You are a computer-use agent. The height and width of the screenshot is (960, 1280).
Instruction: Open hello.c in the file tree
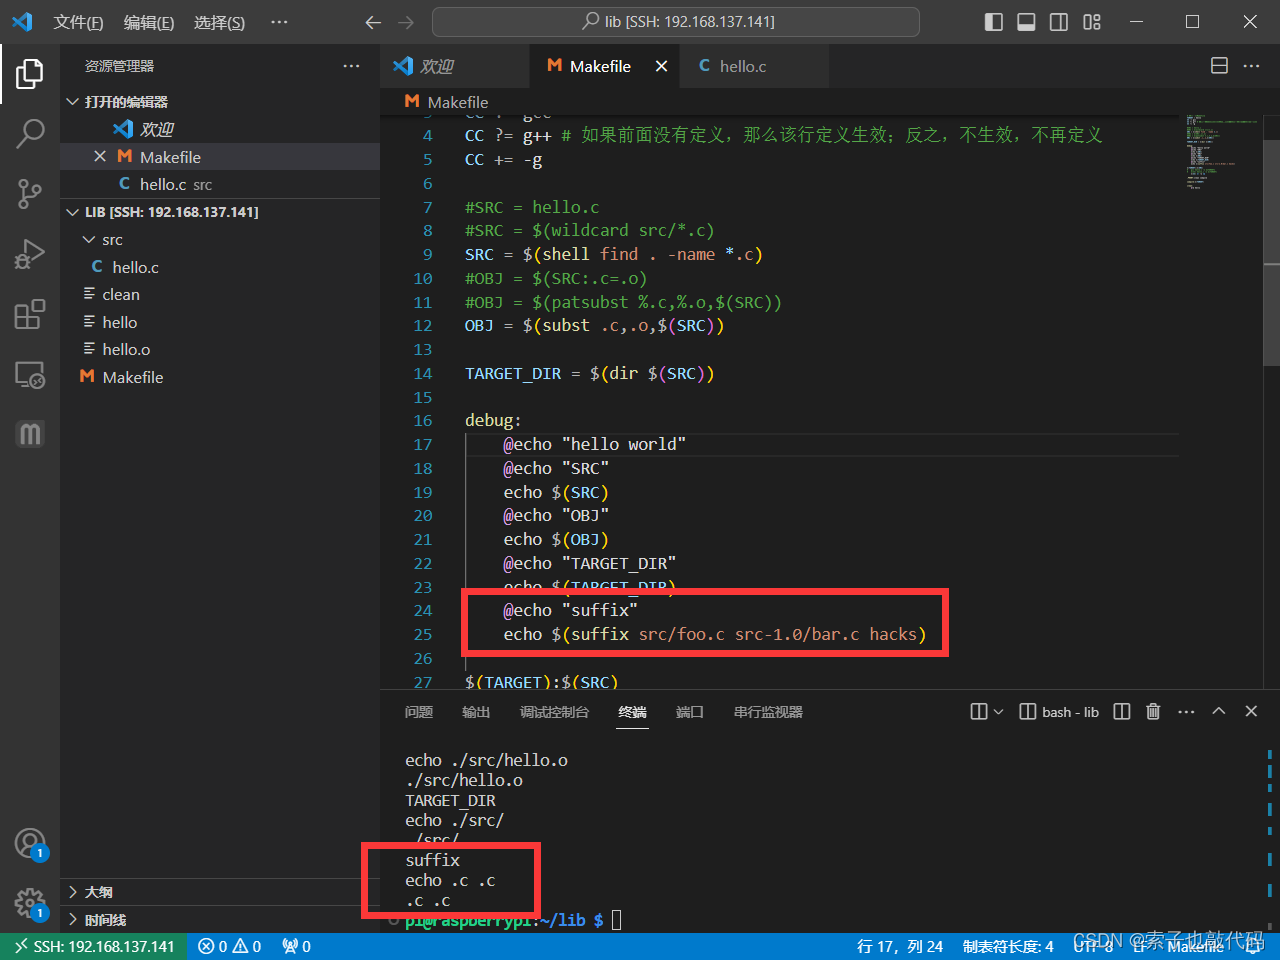point(220,267)
